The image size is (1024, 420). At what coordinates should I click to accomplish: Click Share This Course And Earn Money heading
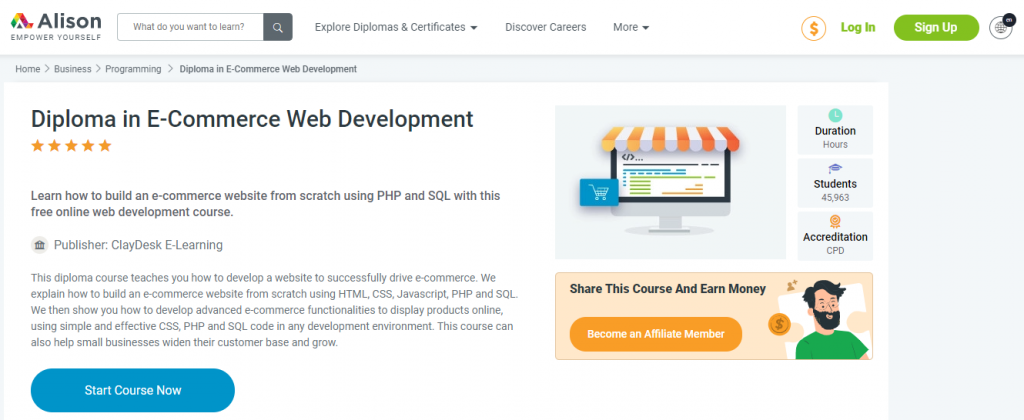point(667,289)
